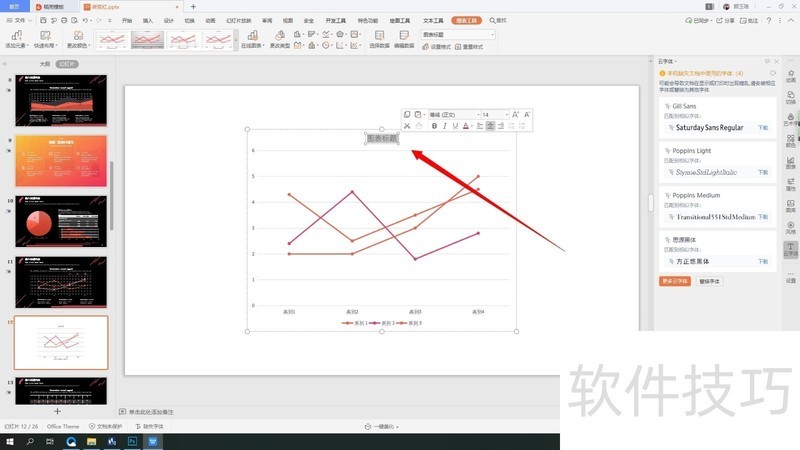
Task: Open the 更改颜色 (Change Colors) tool
Action: 78,39
